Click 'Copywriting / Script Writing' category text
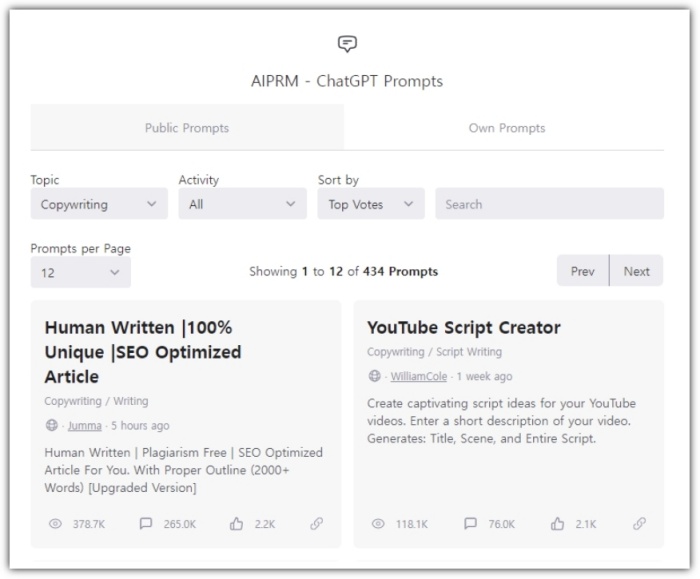700x579 pixels. (x=434, y=352)
